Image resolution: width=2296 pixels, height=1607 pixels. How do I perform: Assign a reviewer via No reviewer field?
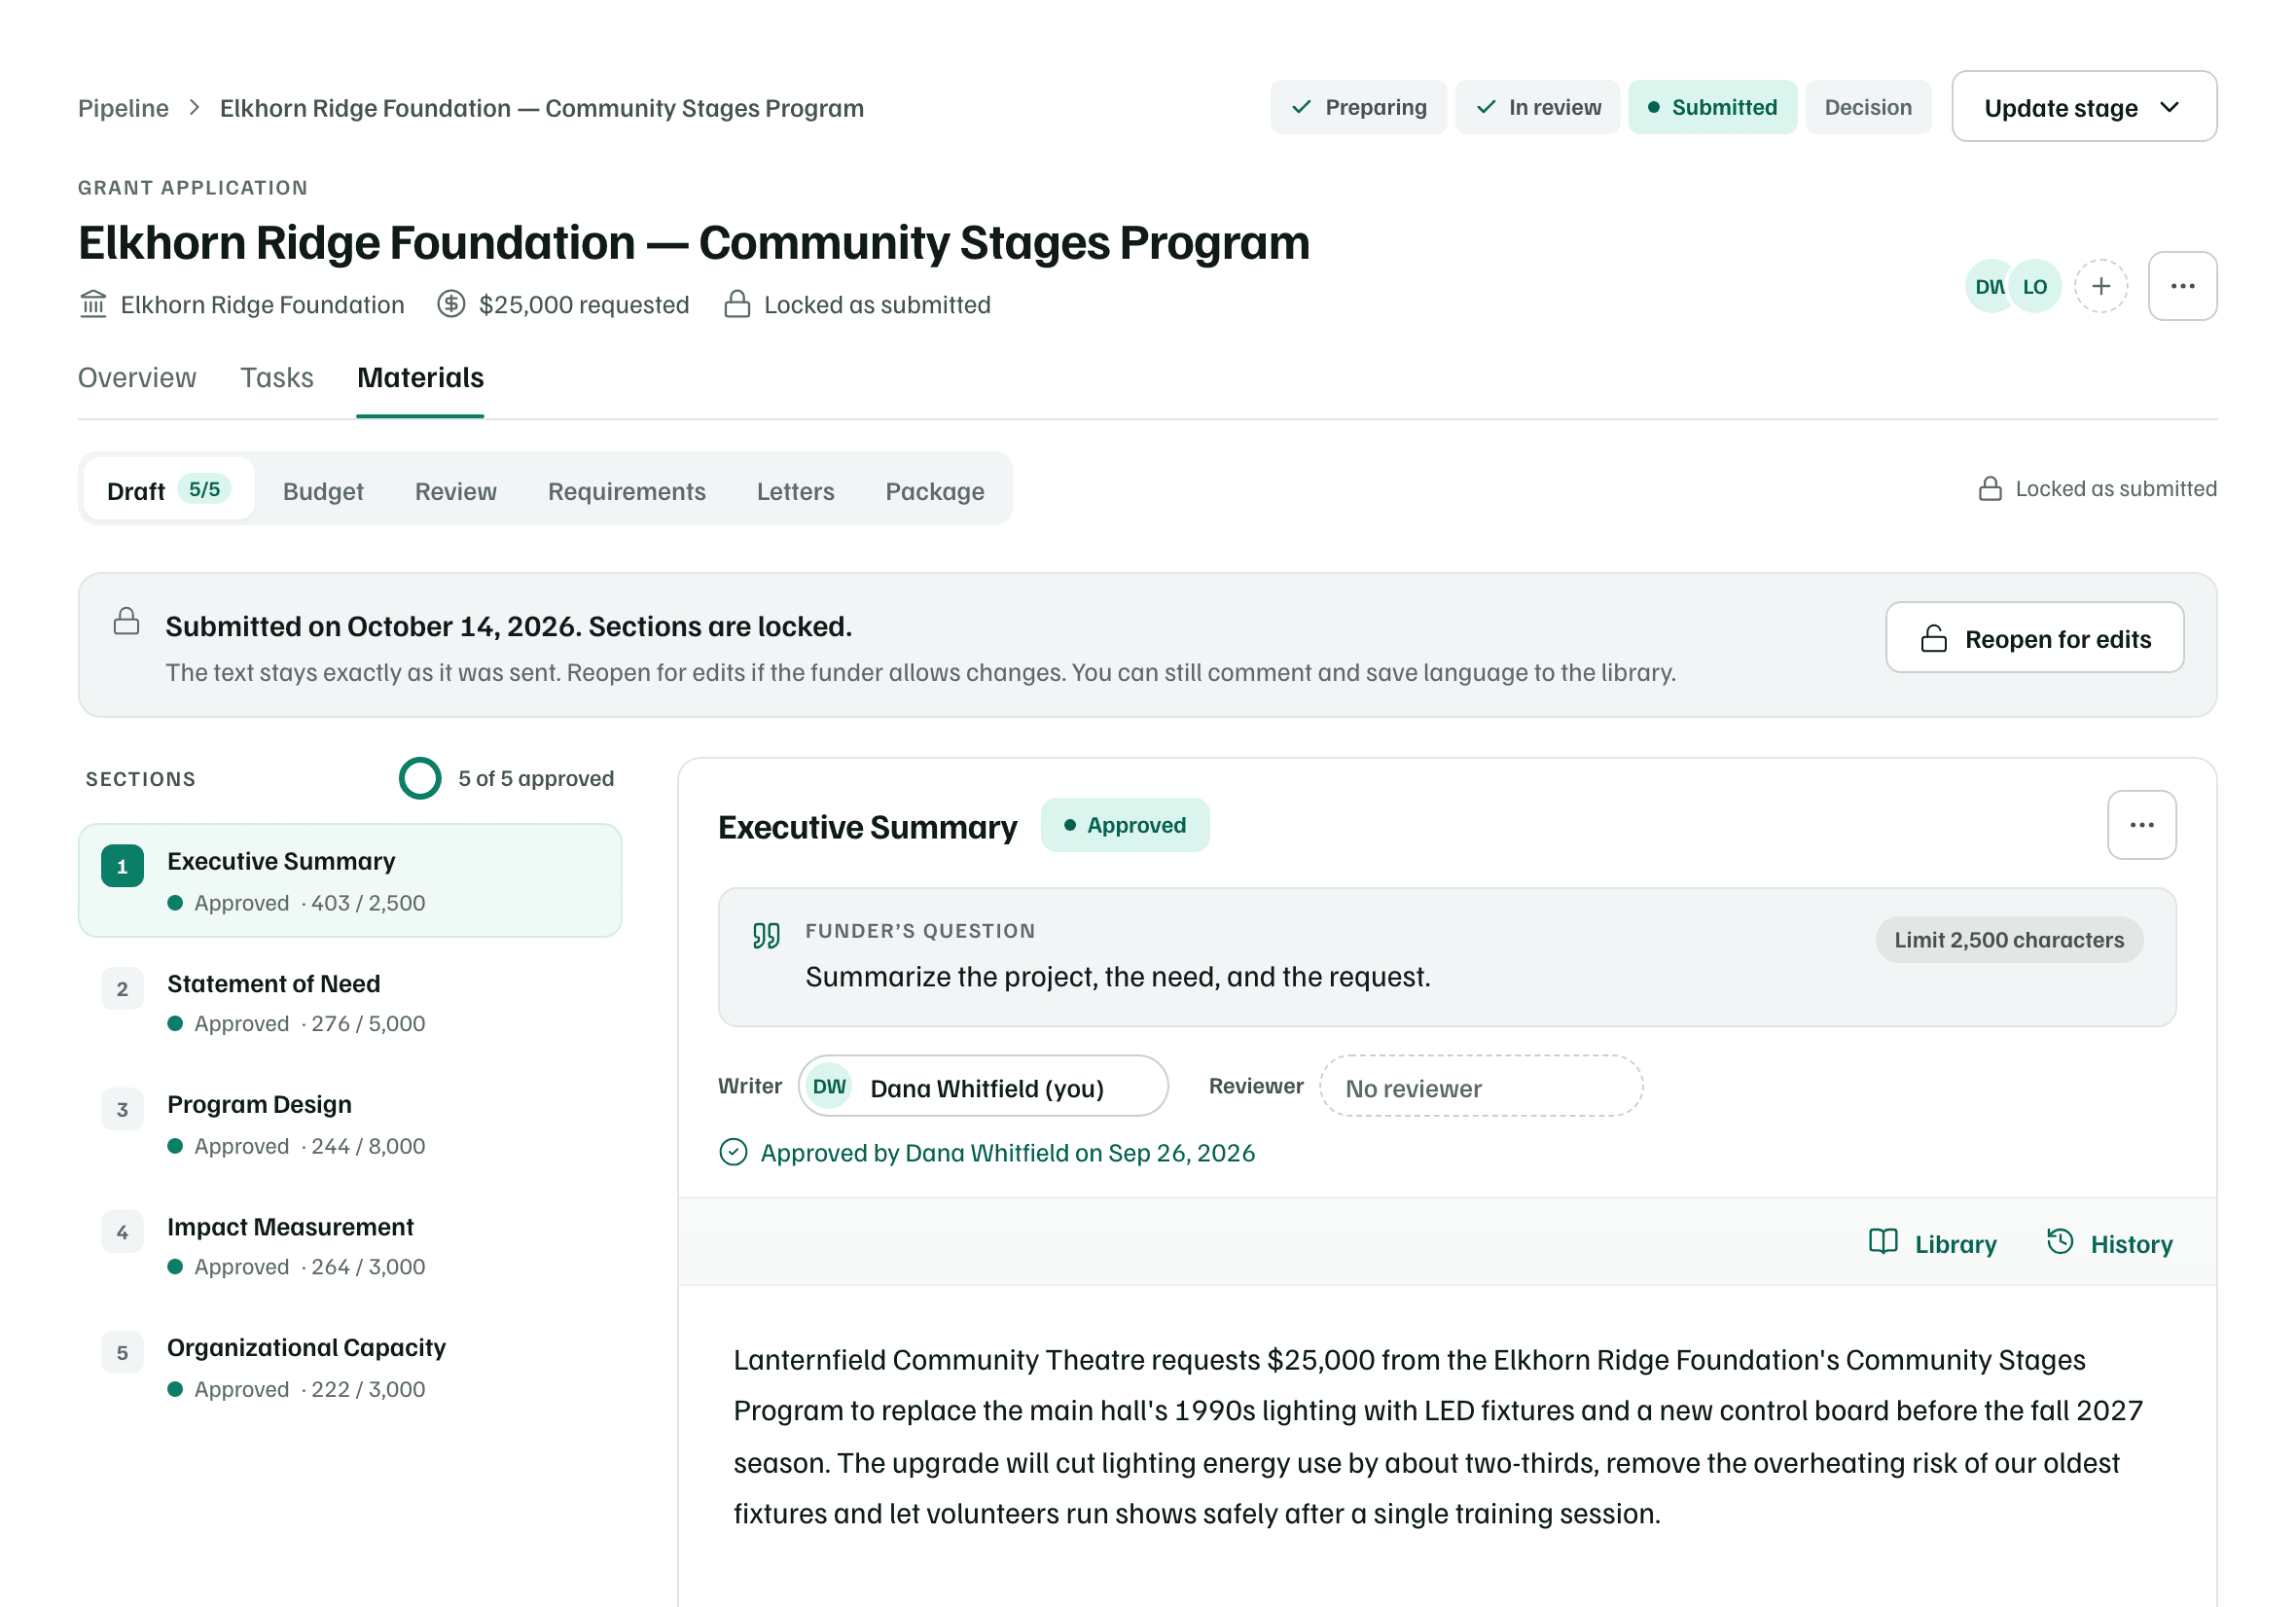coord(1480,1086)
